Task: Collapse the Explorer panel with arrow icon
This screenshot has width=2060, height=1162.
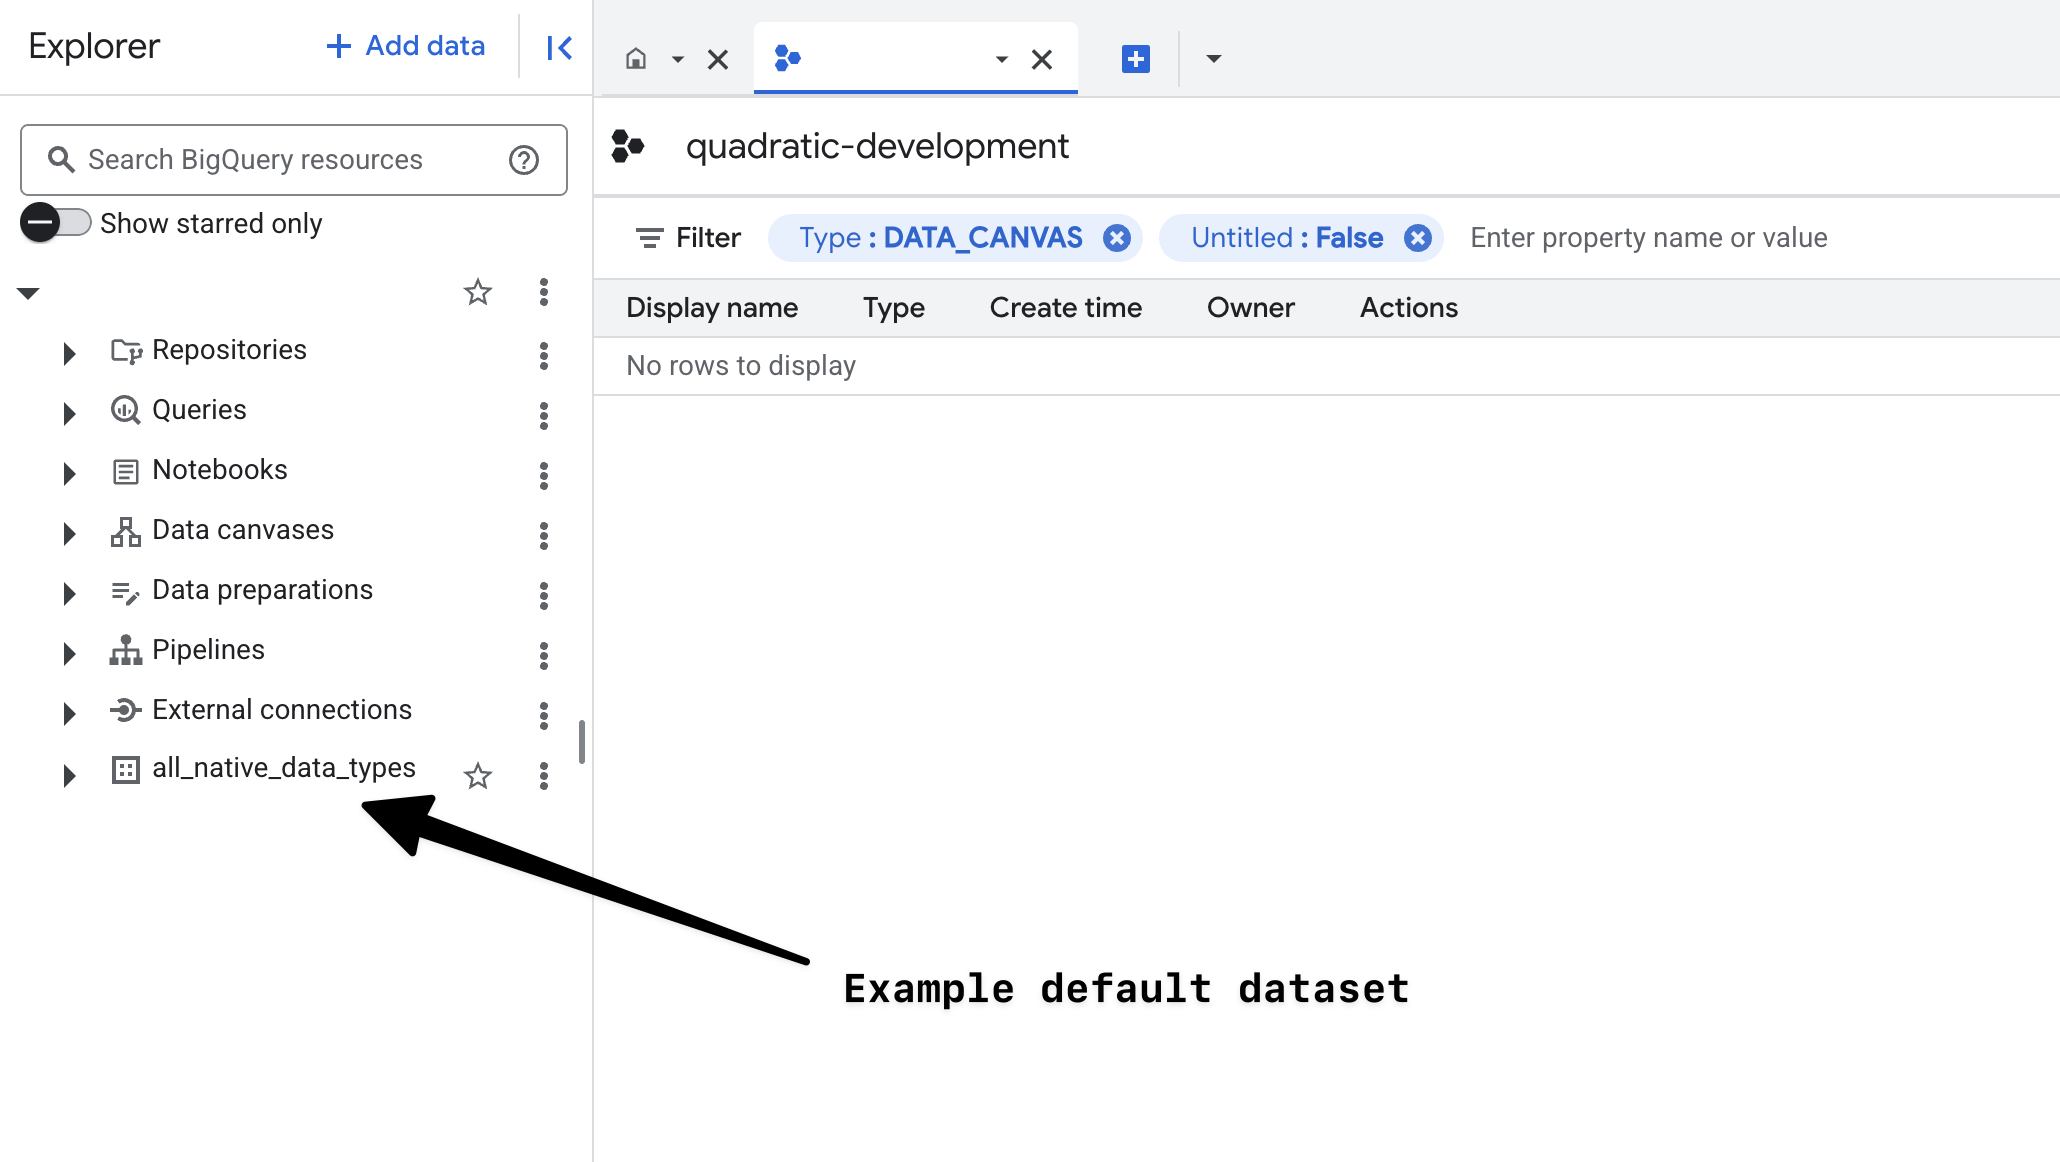Action: tap(559, 47)
